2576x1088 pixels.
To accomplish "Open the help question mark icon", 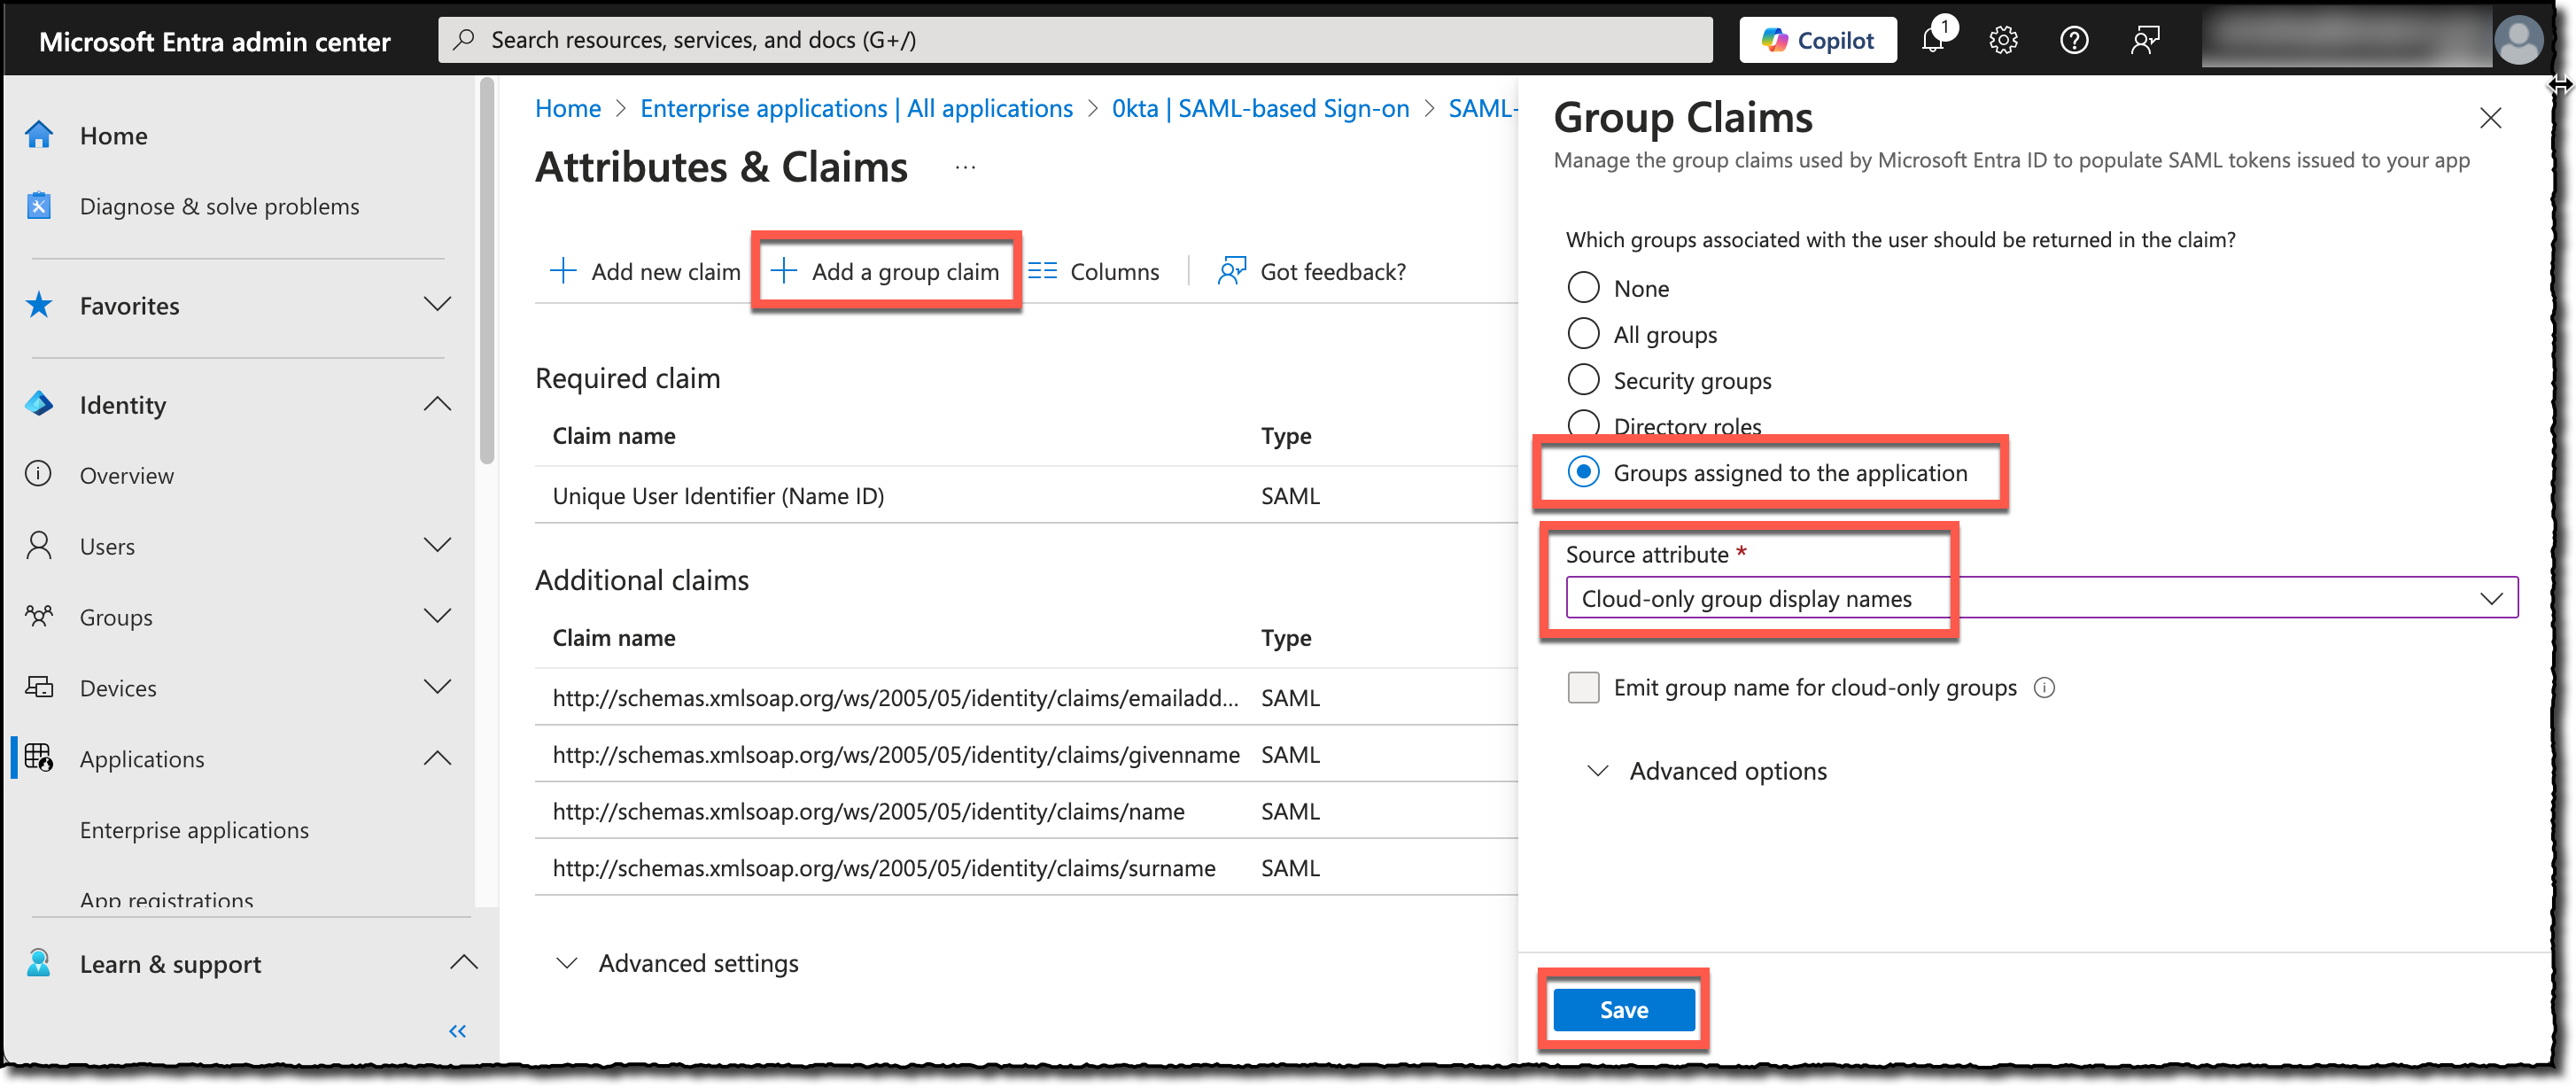I will point(2073,40).
